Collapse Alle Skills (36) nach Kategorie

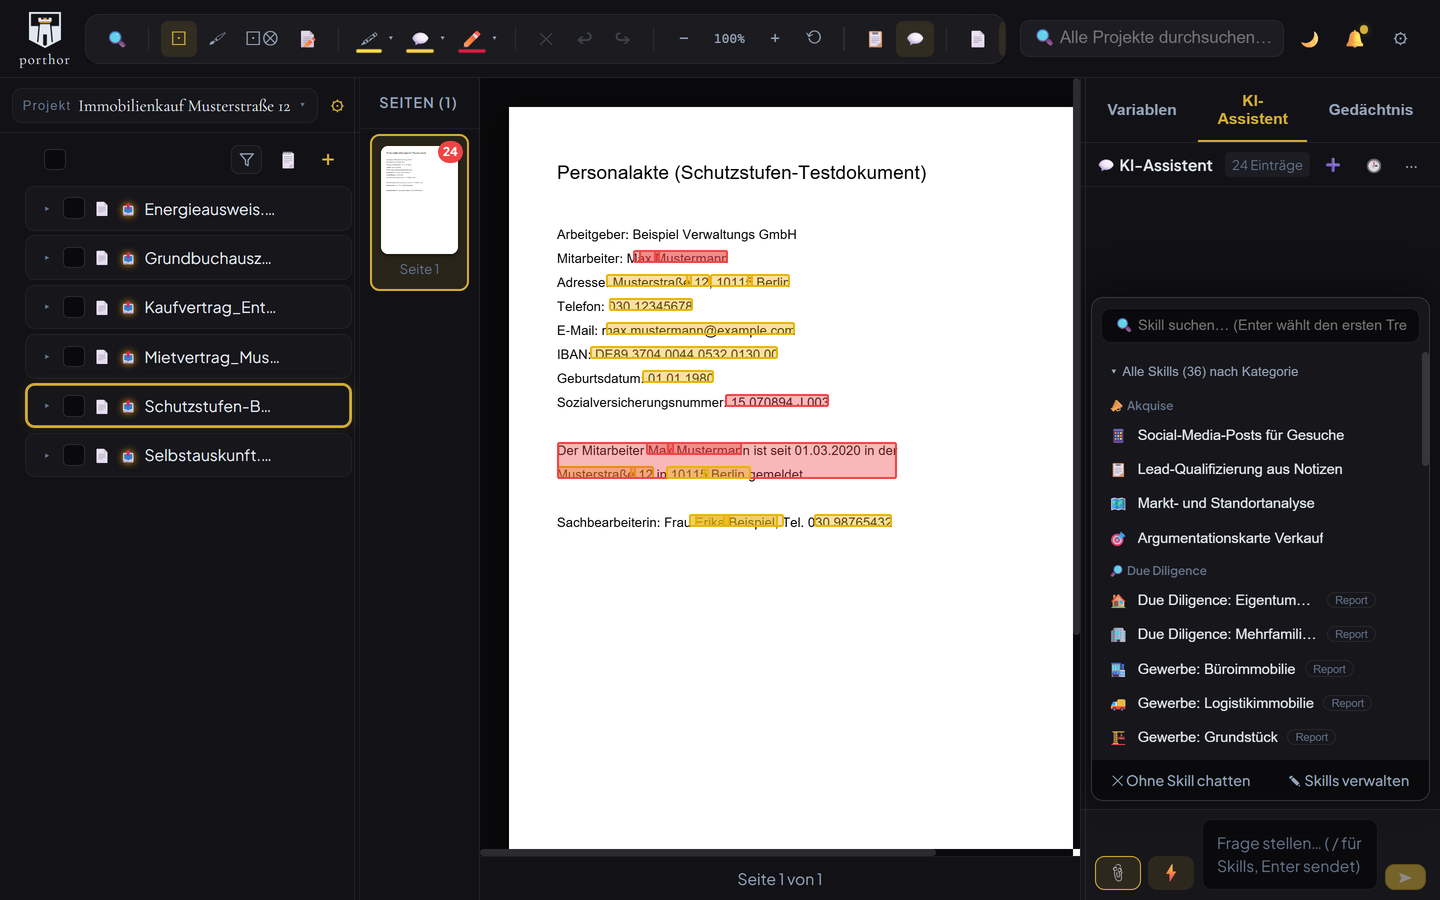pos(1204,372)
